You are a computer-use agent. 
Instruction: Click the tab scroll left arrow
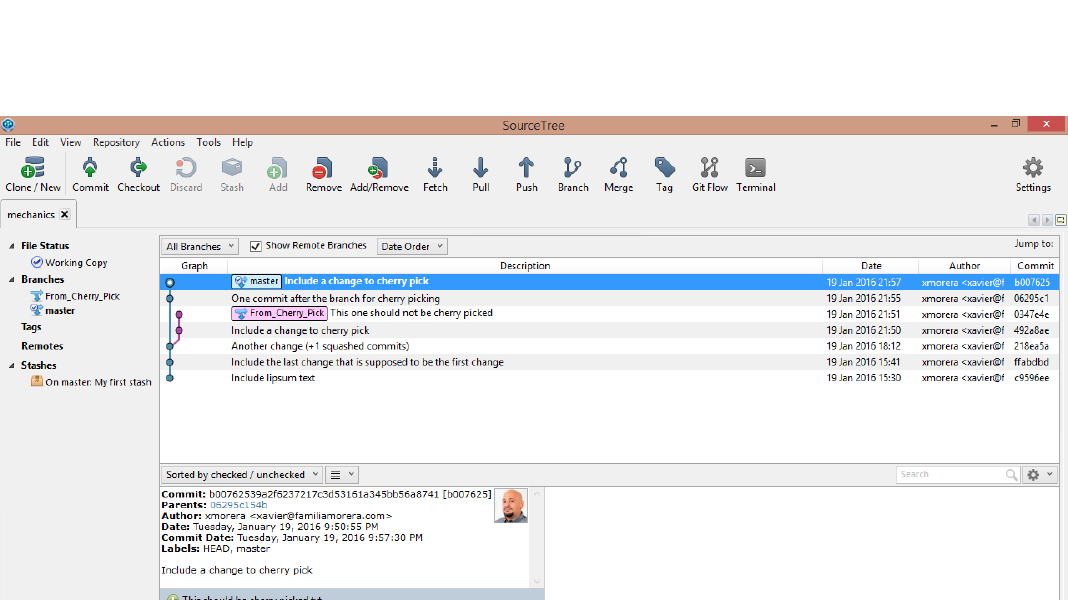pos(1034,220)
